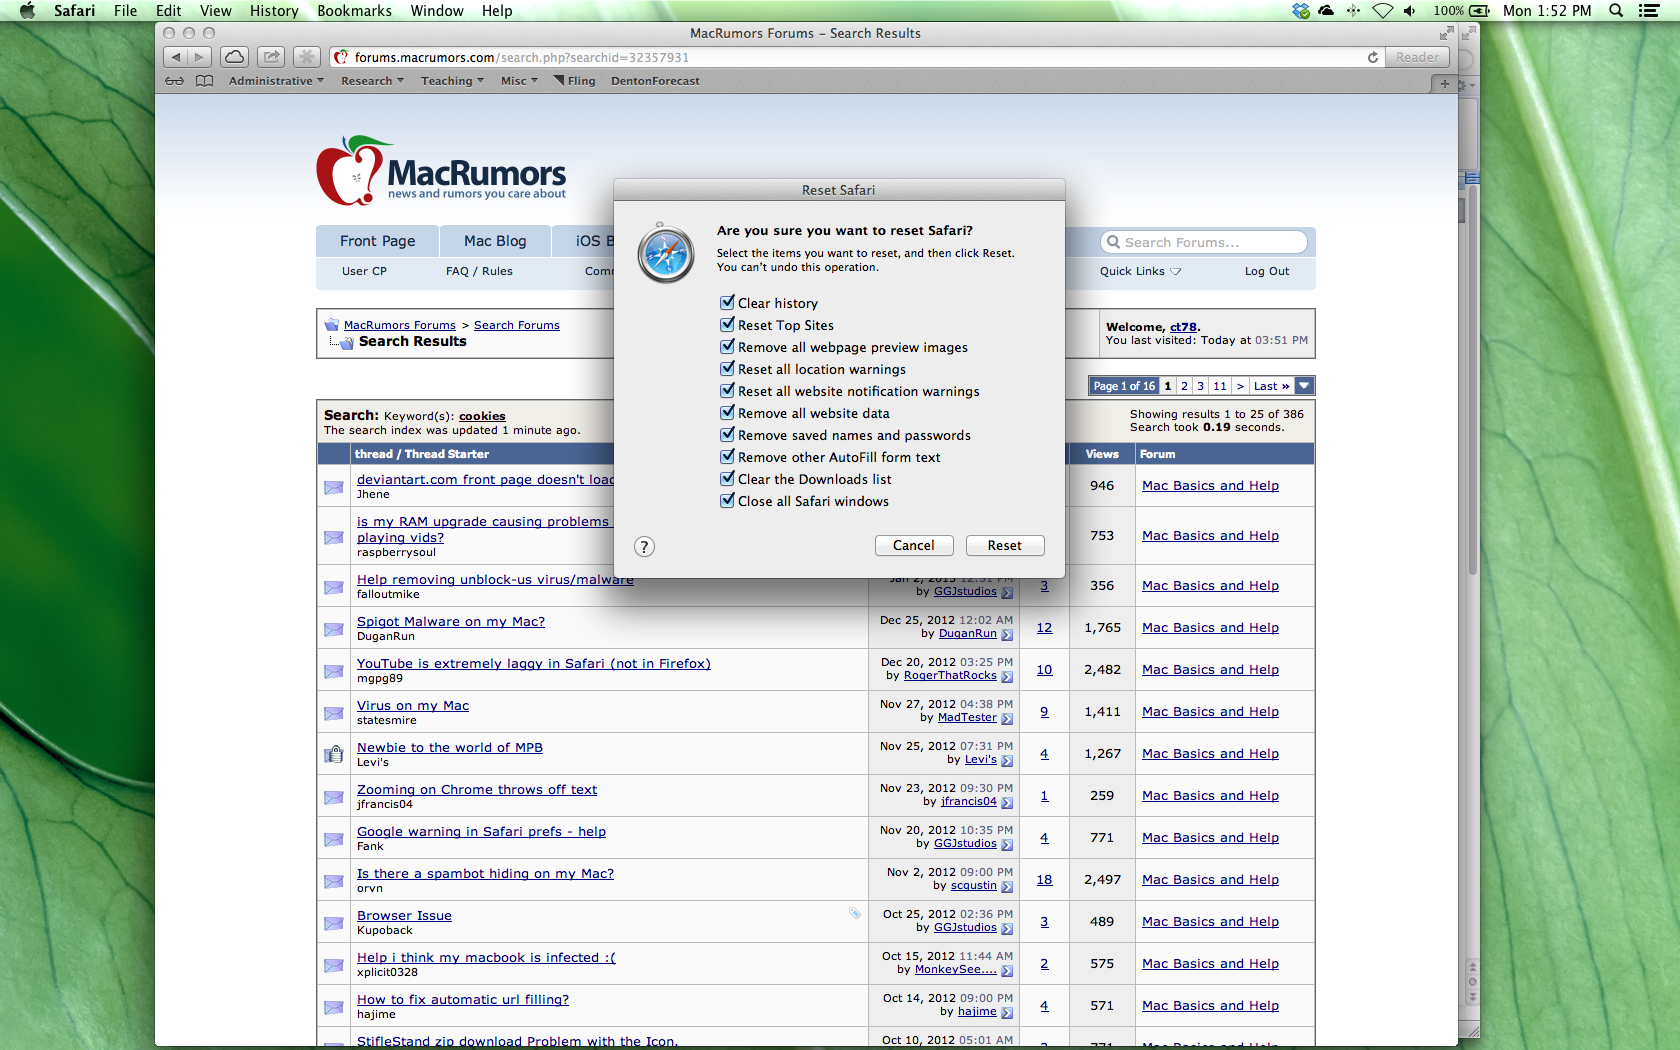Open the History menu

pyautogui.click(x=274, y=11)
